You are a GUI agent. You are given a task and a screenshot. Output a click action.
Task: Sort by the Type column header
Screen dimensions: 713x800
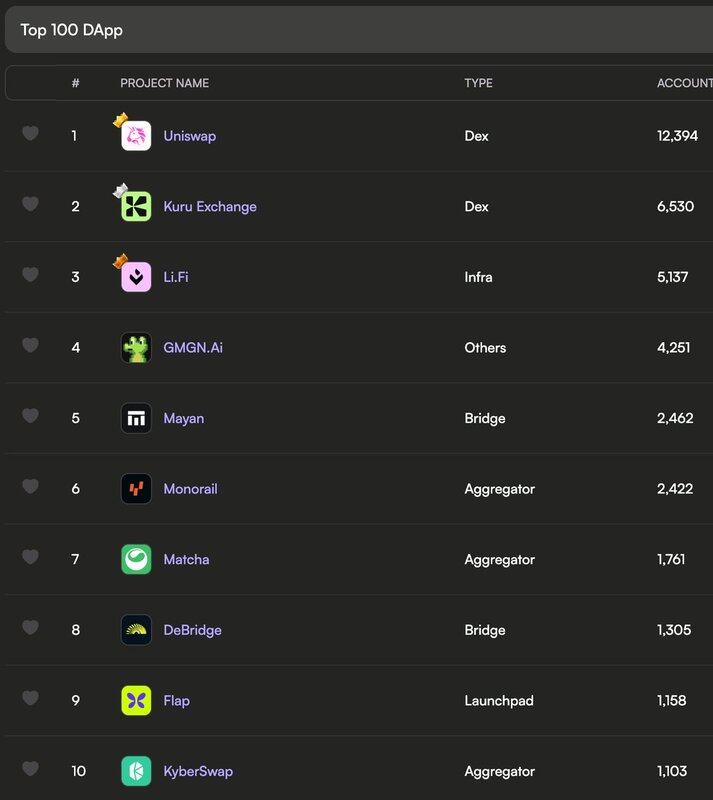tap(478, 83)
